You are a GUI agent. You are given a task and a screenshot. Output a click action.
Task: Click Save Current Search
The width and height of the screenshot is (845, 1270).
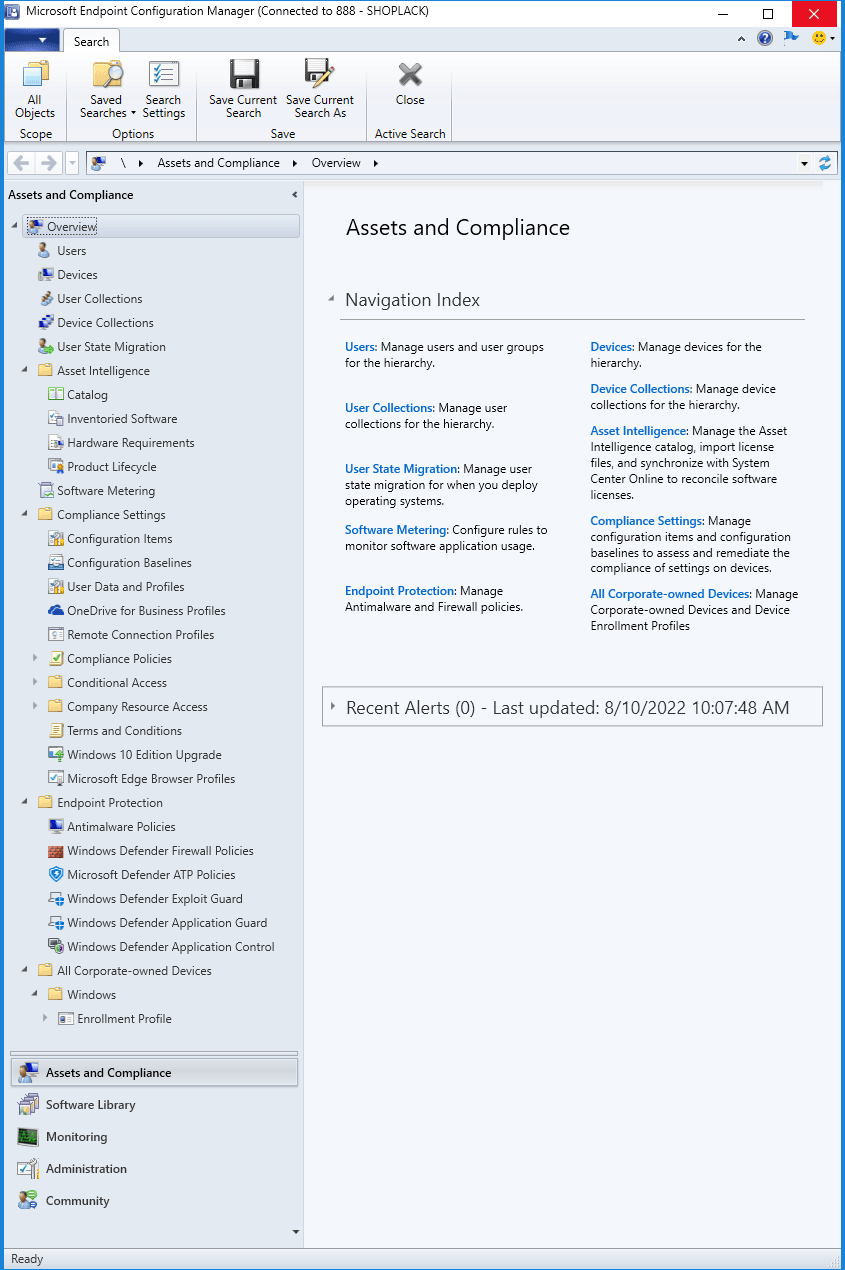click(243, 90)
